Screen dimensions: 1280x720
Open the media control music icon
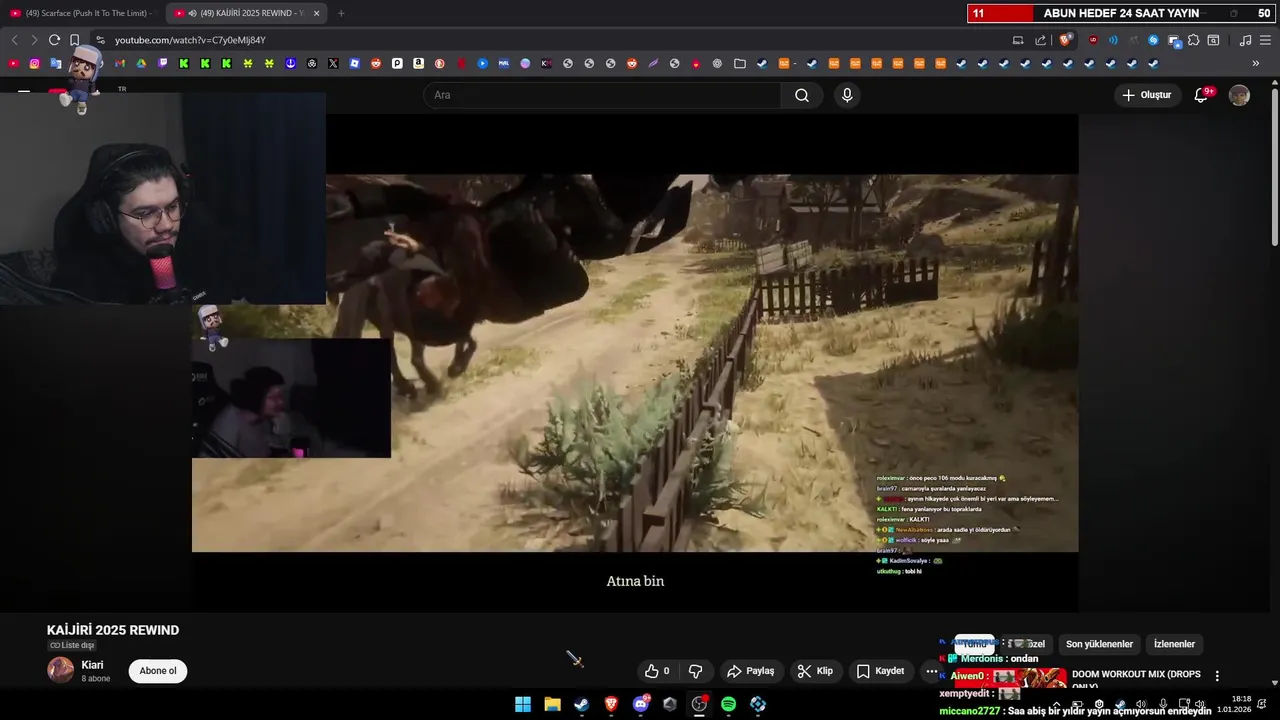1245,40
